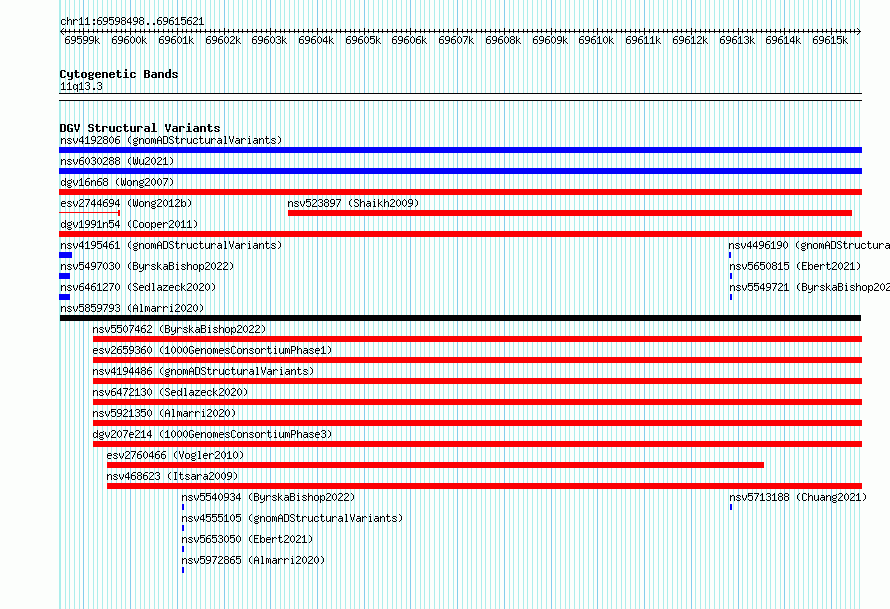The width and height of the screenshot is (890, 609).
Task: Open nsv6472130 (Sedlazeck2020) label
Action: [170, 392]
